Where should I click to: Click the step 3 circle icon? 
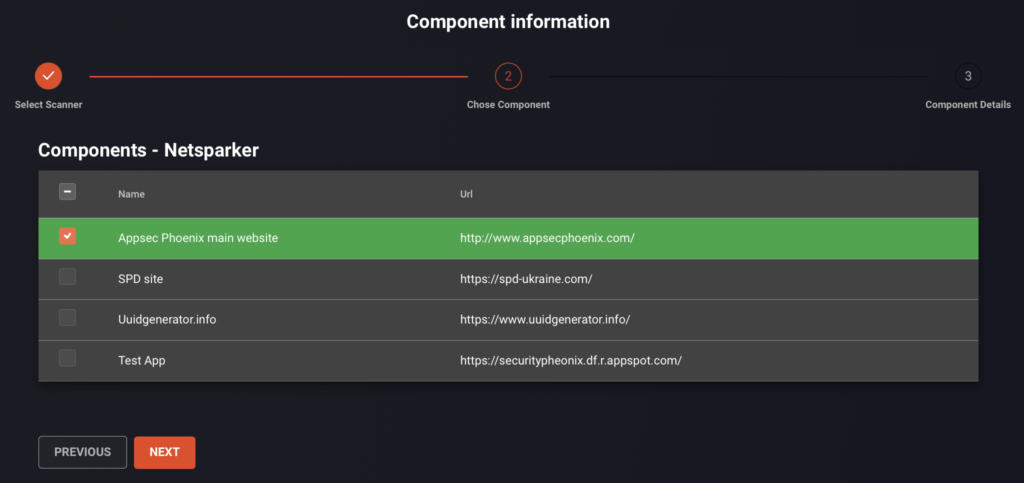(x=968, y=76)
